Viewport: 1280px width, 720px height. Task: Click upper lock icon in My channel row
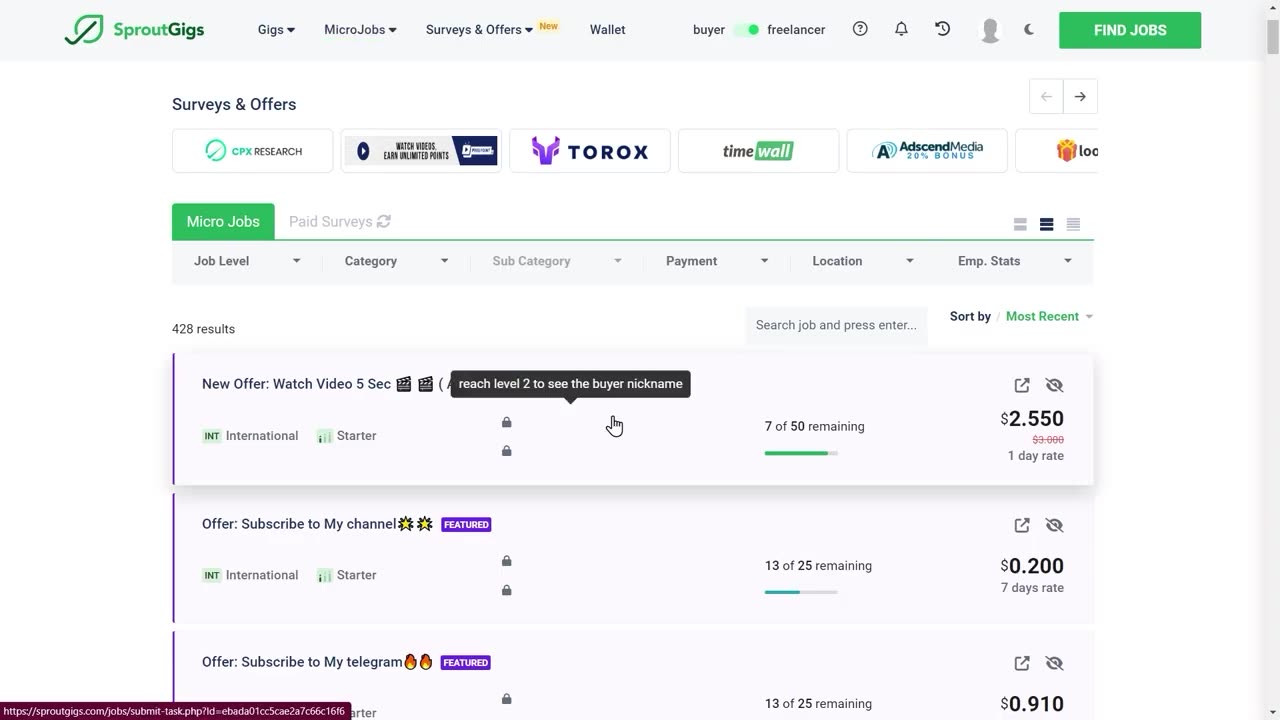click(x=506, y=561)
